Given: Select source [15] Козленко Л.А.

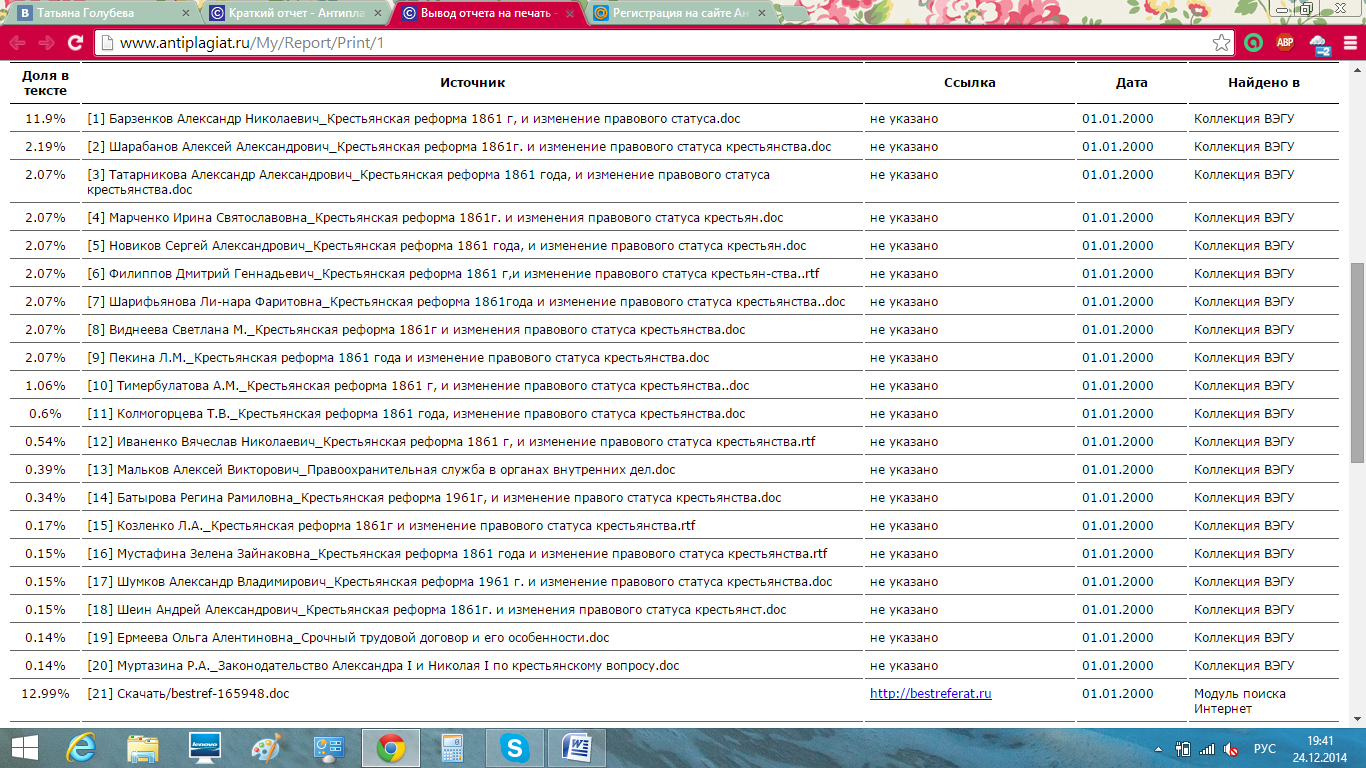Looking at the screenshot, I should (391, 525).
